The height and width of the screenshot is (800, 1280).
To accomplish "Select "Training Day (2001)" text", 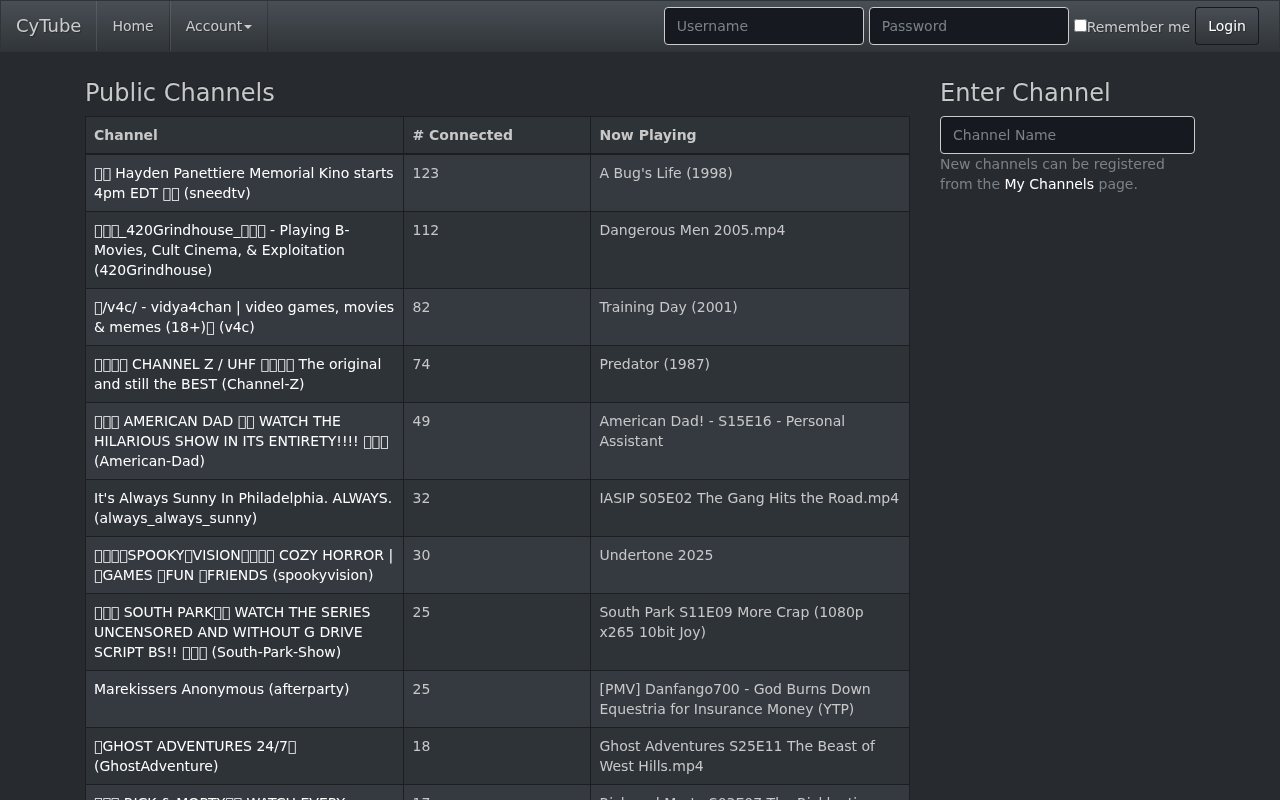I will (668, 307).
